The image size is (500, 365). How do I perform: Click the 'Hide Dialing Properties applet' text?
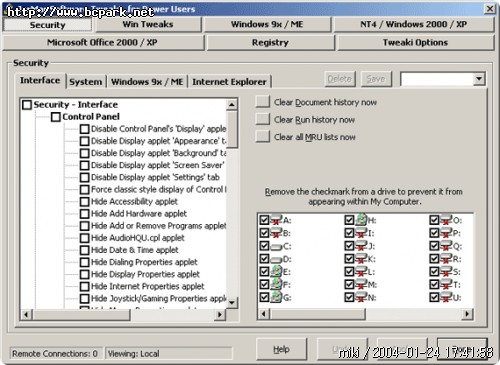[x=144, y=262]
